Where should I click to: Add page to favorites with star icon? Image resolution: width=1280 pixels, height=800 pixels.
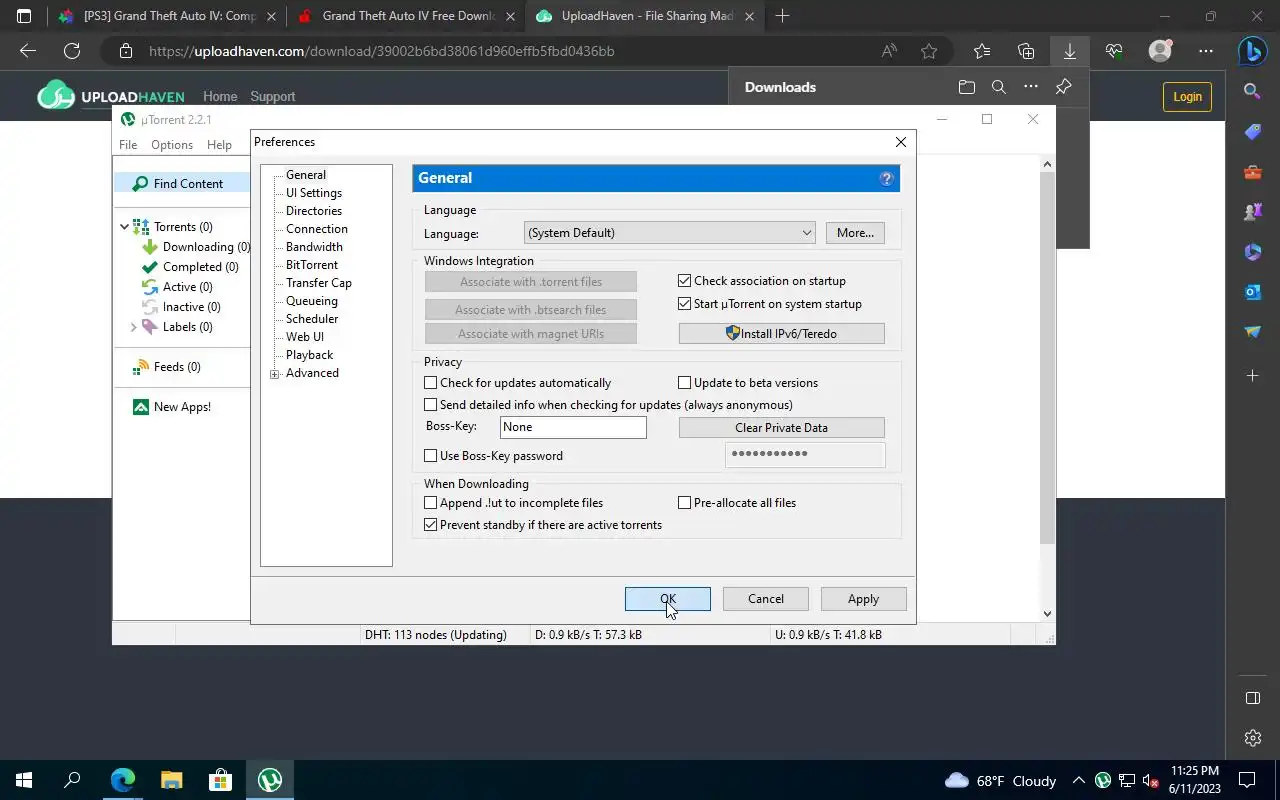pos(929,51)
